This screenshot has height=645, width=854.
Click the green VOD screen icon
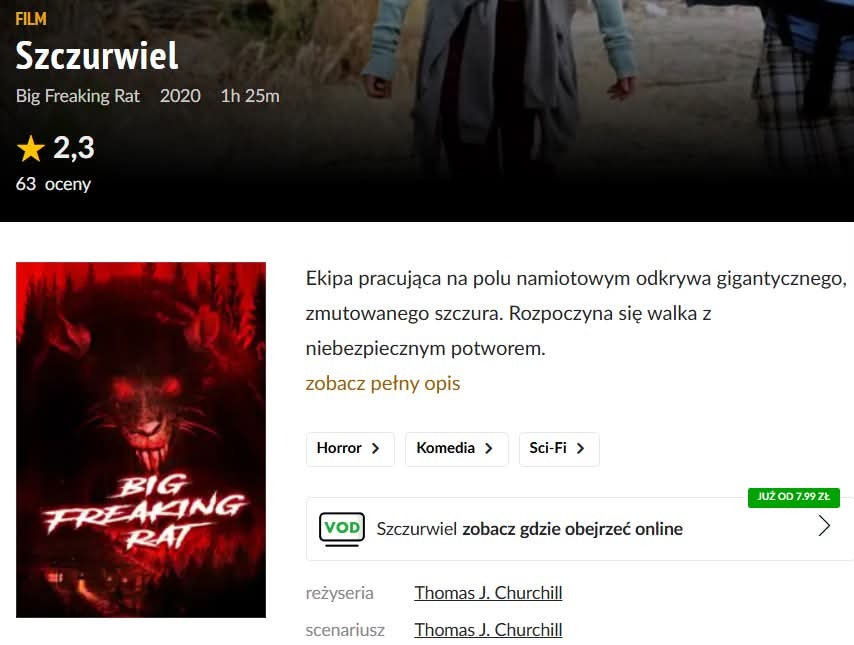[341, 529]
